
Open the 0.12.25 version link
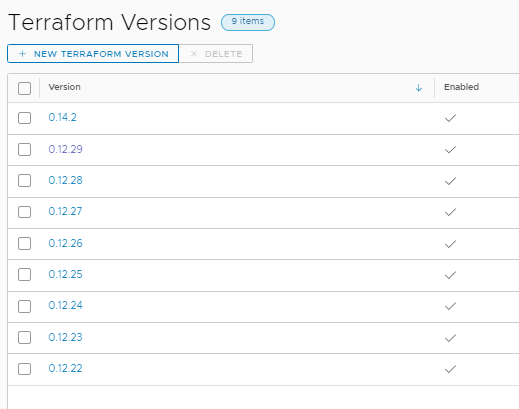click(x=65, y=274)
